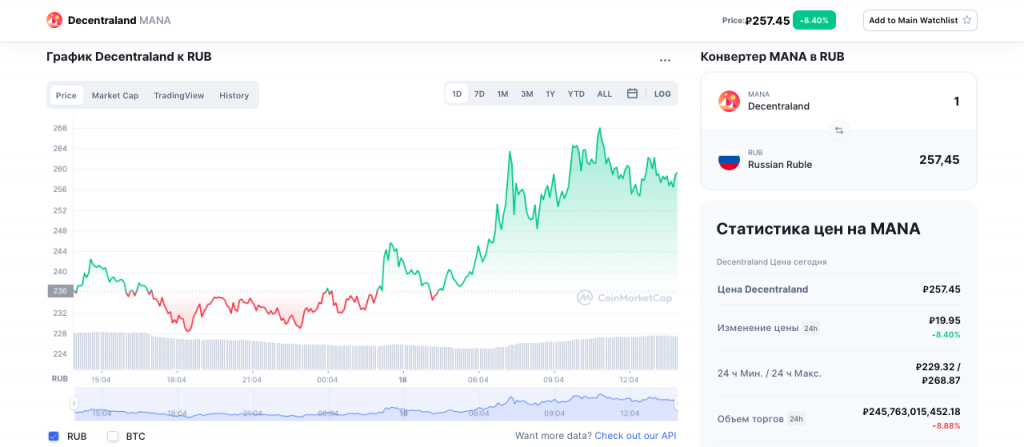Toggle the LOG scale button

tap(662, 94)
